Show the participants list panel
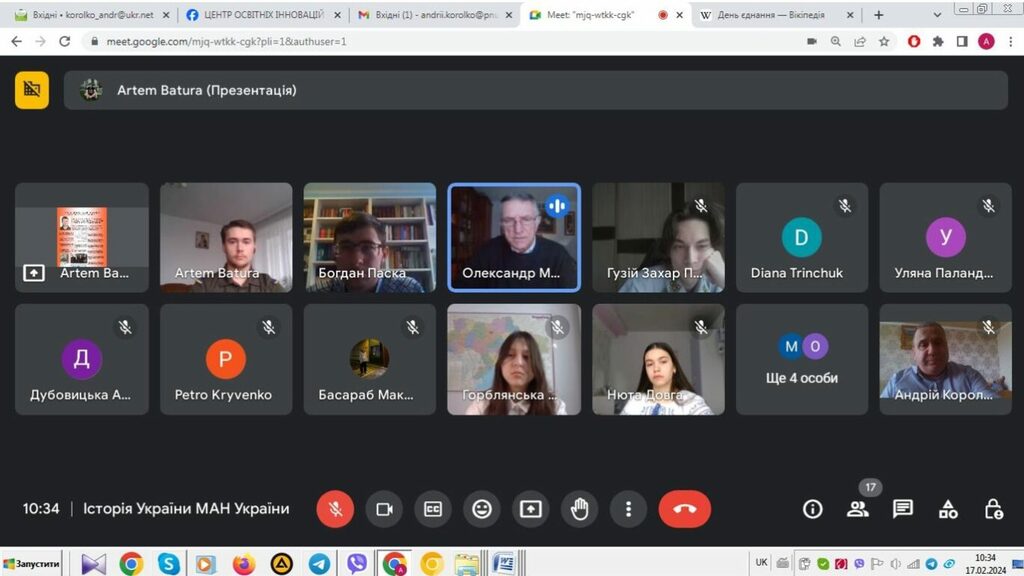 pos(858,509)
